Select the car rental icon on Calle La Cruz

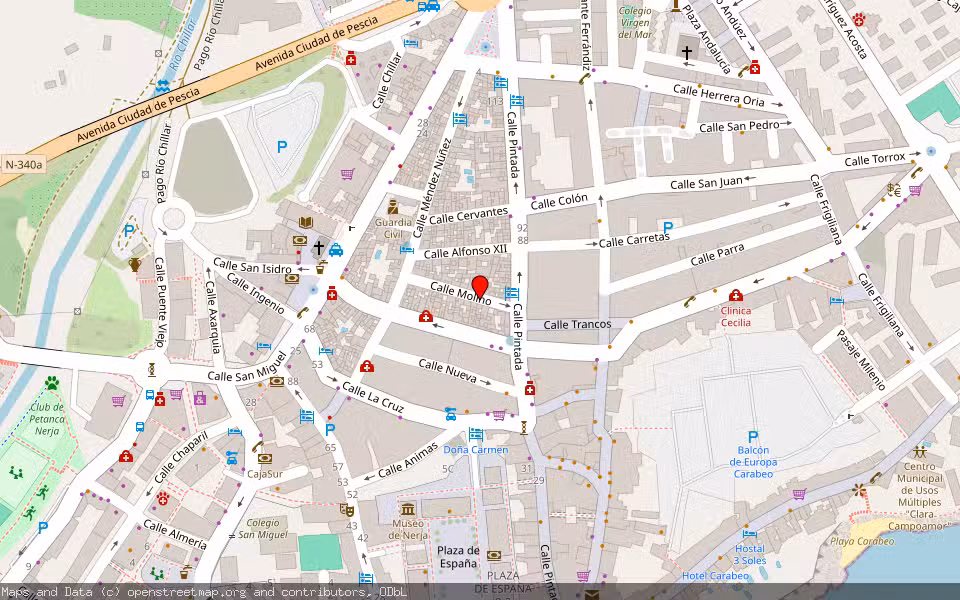[451, 414]
